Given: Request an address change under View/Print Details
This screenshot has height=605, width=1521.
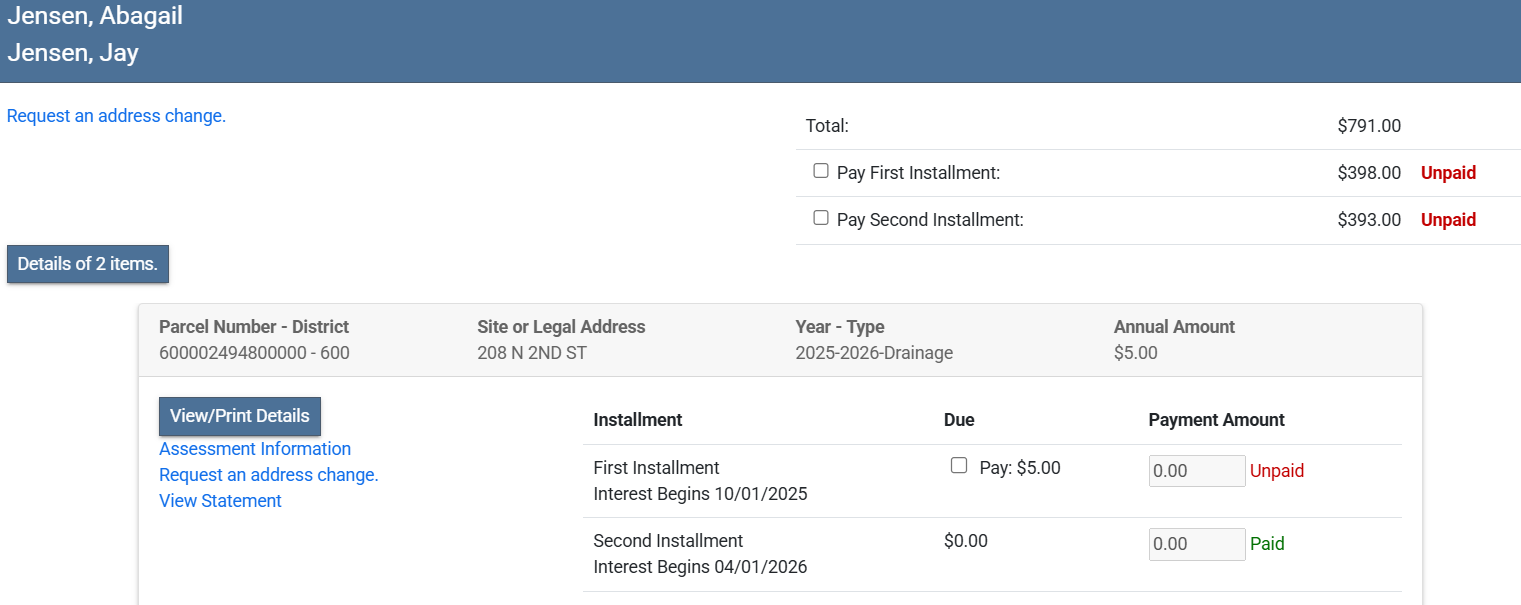Looking at the screenshot, I should pos(268,475).
